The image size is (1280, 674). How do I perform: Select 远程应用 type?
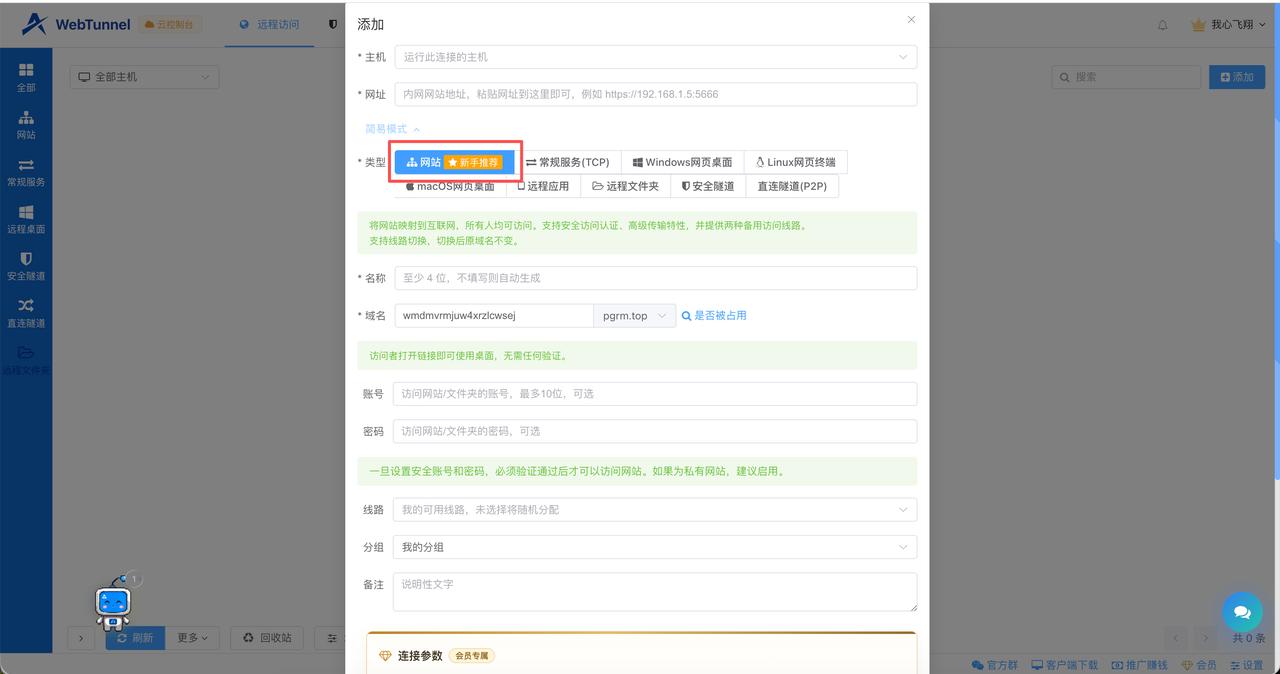543,186
